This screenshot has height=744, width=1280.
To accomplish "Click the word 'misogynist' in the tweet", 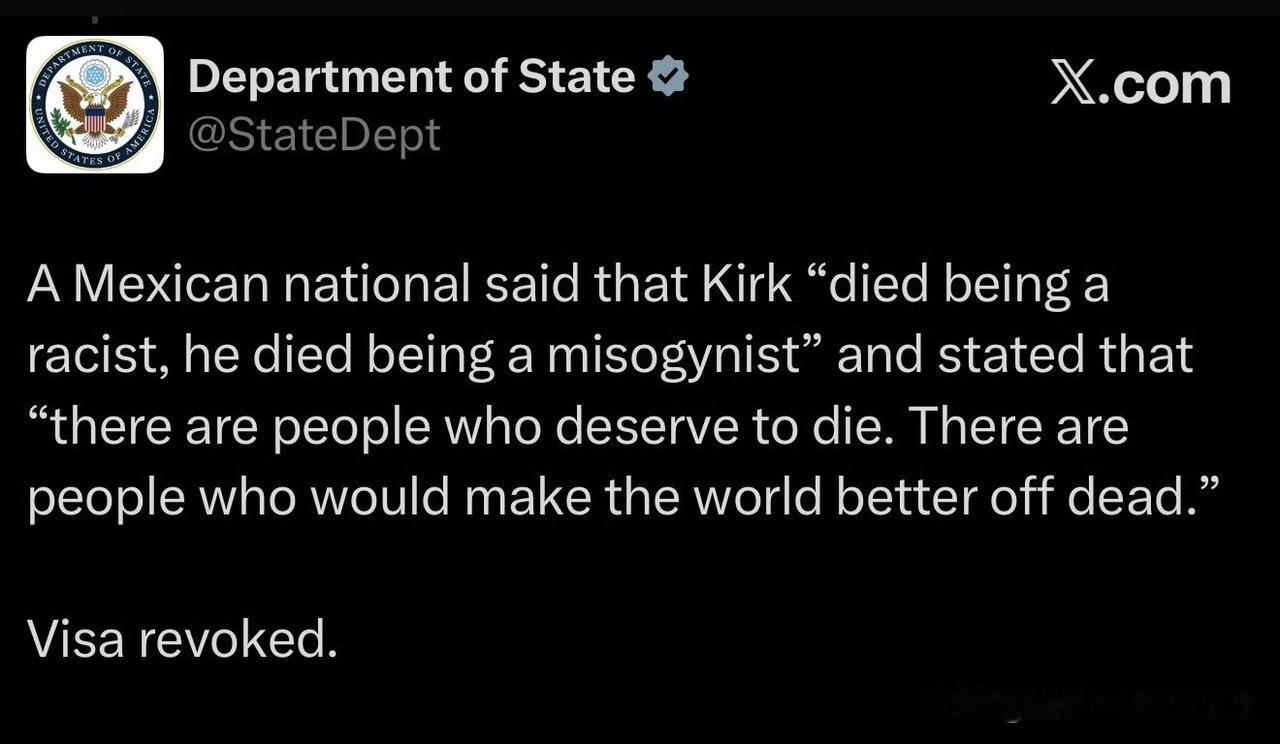I will point(676,356).
